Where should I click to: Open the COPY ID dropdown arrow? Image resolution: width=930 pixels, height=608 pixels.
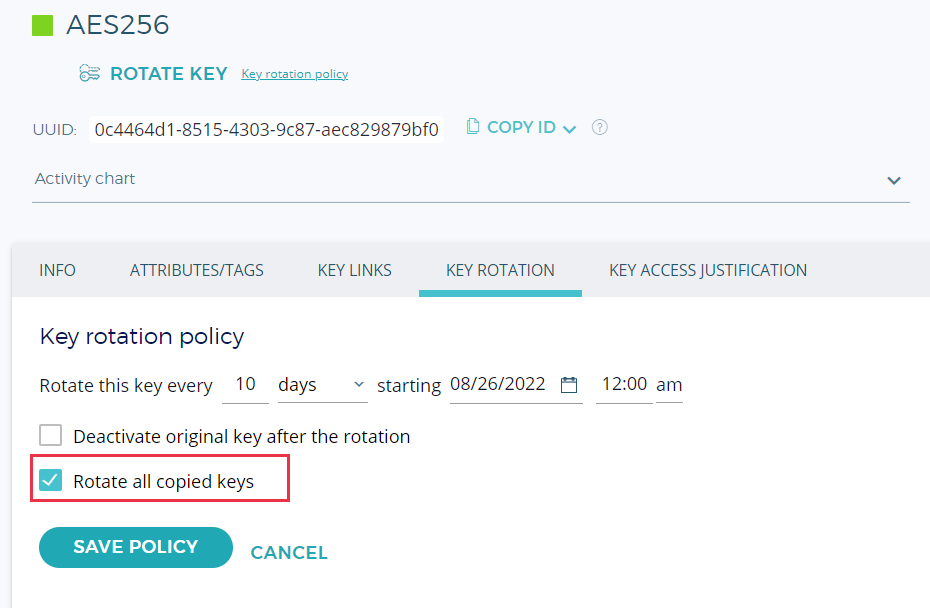[x=570, y=129]
